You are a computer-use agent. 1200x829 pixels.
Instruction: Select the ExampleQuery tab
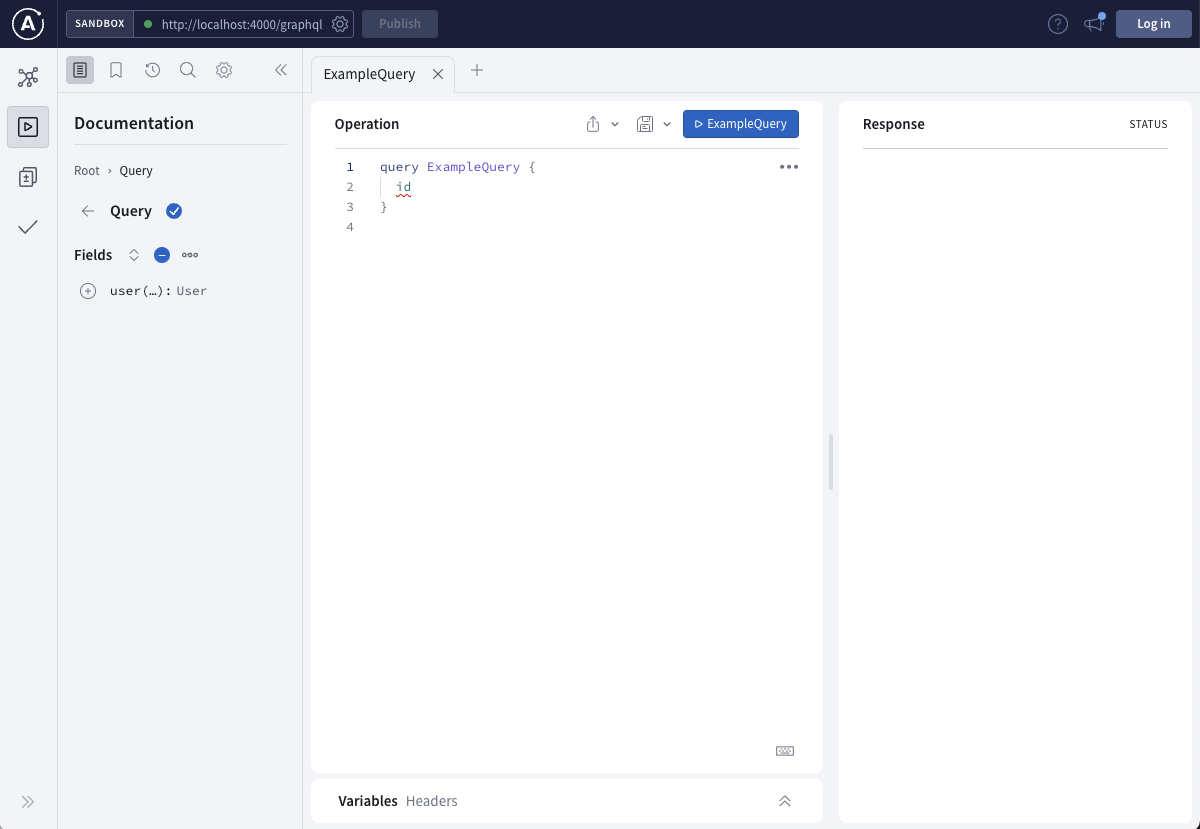click(369, 74)
